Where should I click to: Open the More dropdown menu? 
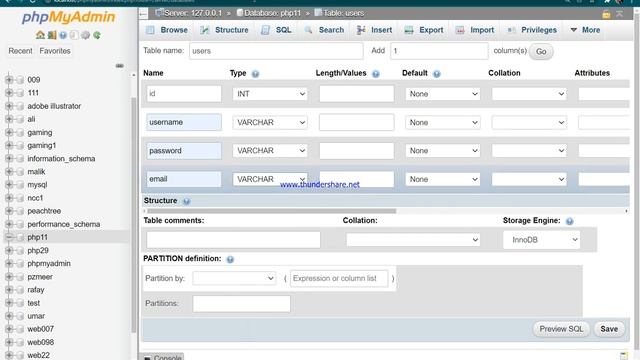click(585, 30)
